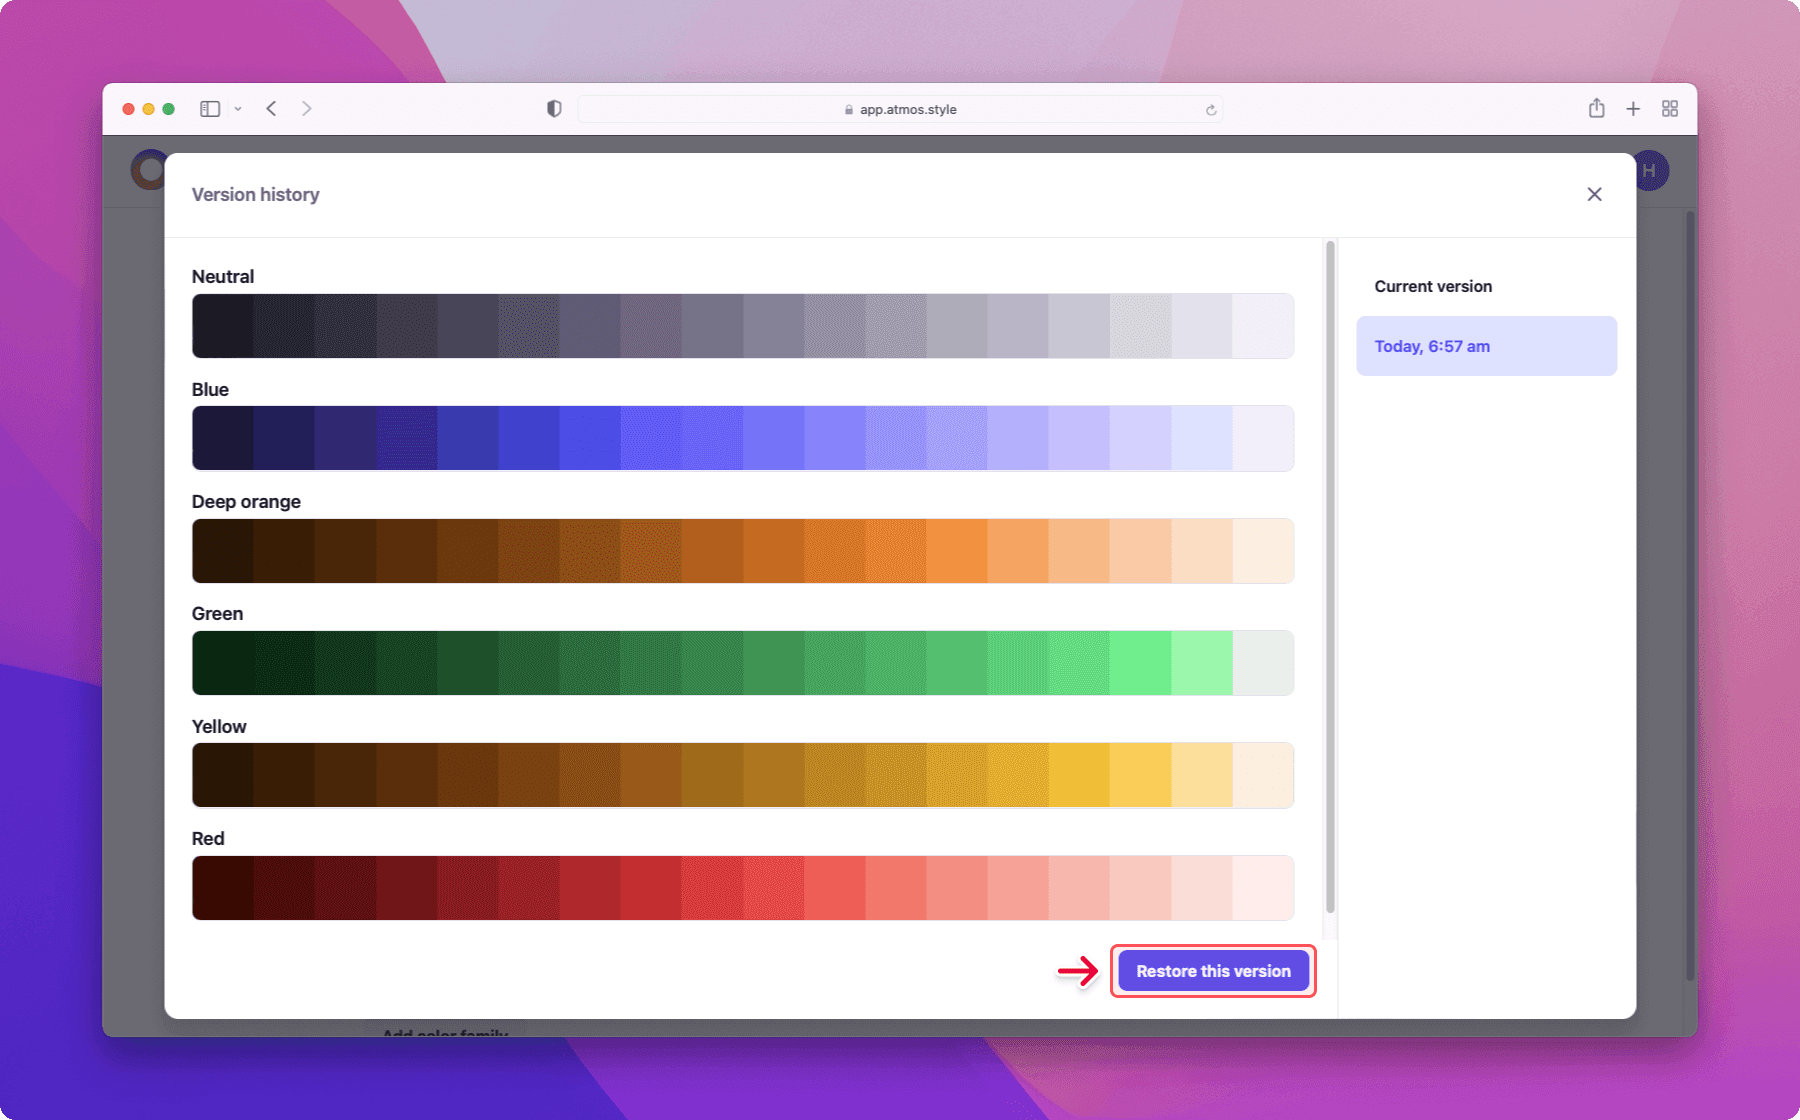Close the Version history dialog
The width and height of the screenshot is (1800, 1120).
1594,194
